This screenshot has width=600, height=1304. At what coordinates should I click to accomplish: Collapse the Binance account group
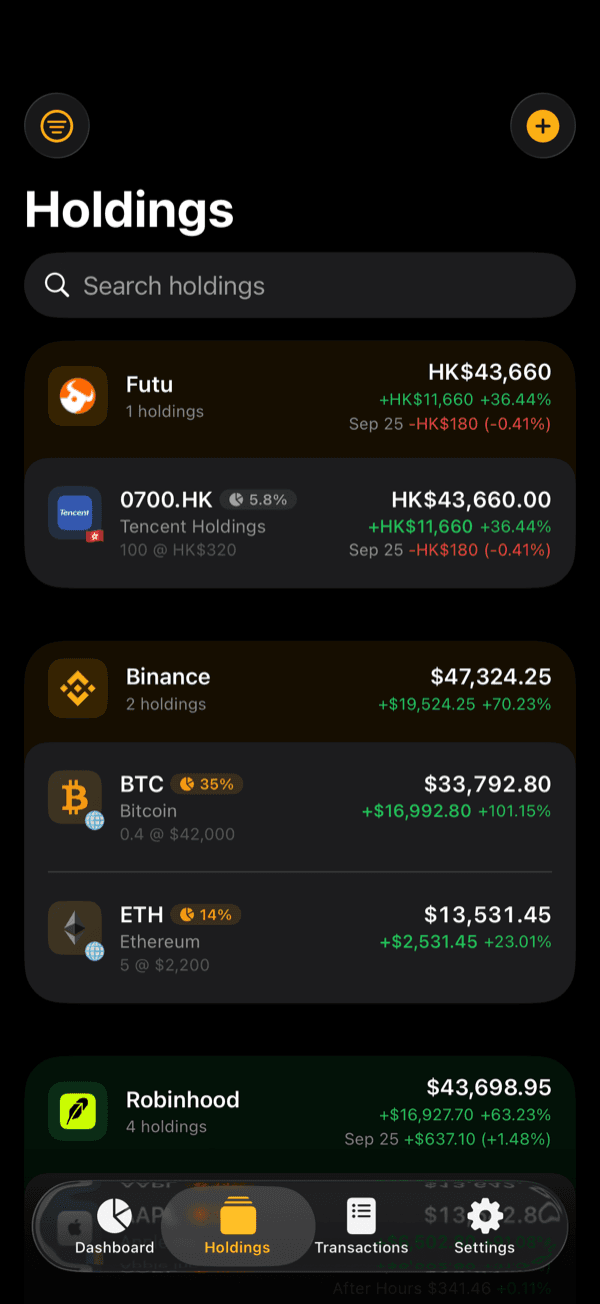300,691
